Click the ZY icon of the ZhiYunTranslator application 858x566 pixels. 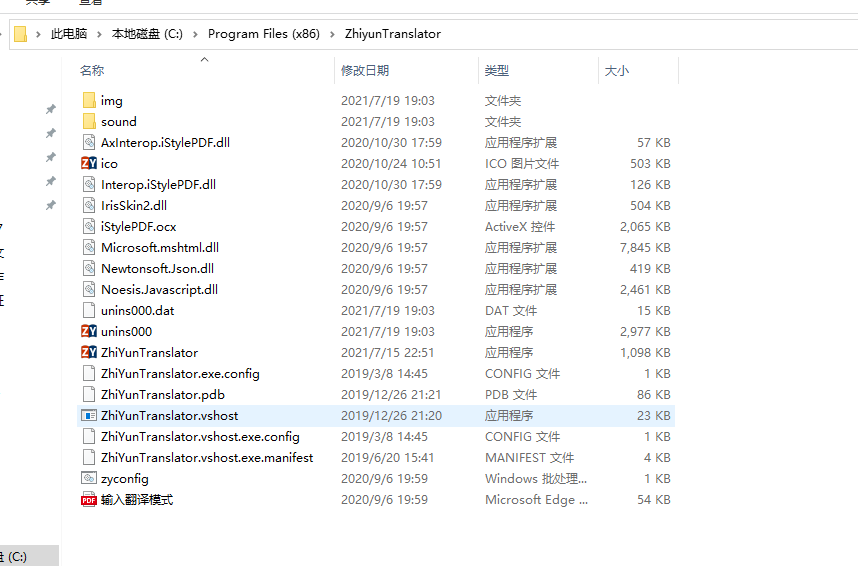click(89, 352)
